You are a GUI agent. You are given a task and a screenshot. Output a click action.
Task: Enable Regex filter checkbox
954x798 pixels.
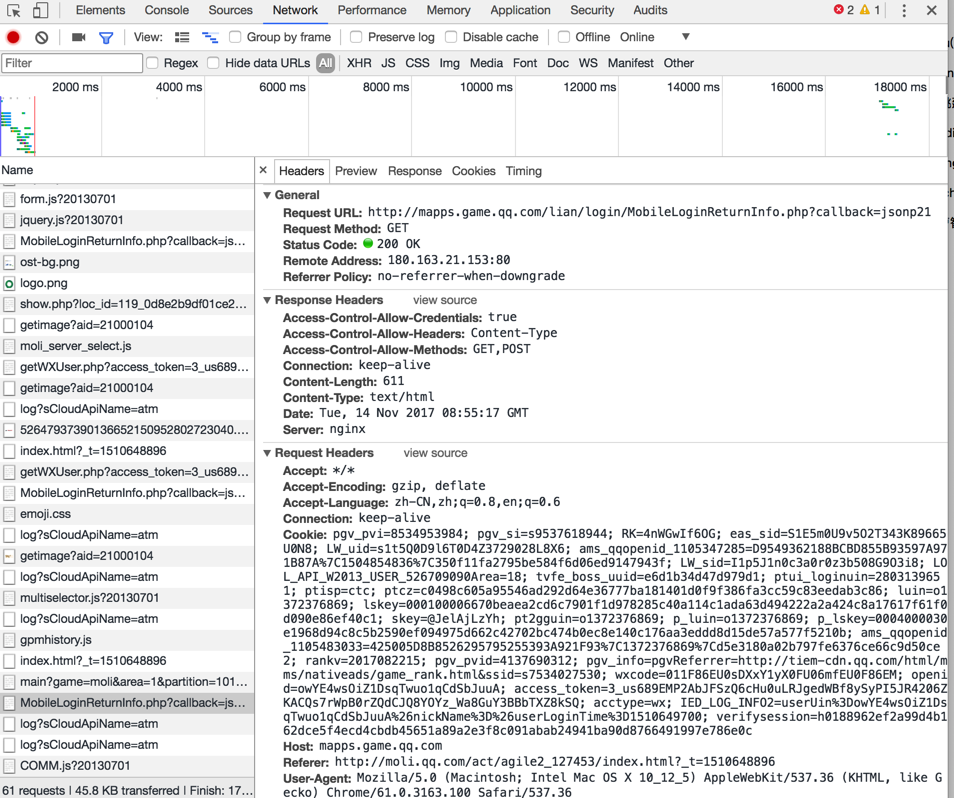(x=152, y=63)
